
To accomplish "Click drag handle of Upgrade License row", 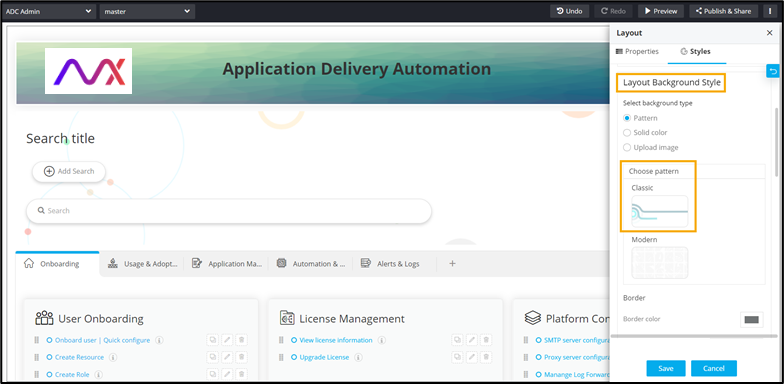I will [281, 358].
